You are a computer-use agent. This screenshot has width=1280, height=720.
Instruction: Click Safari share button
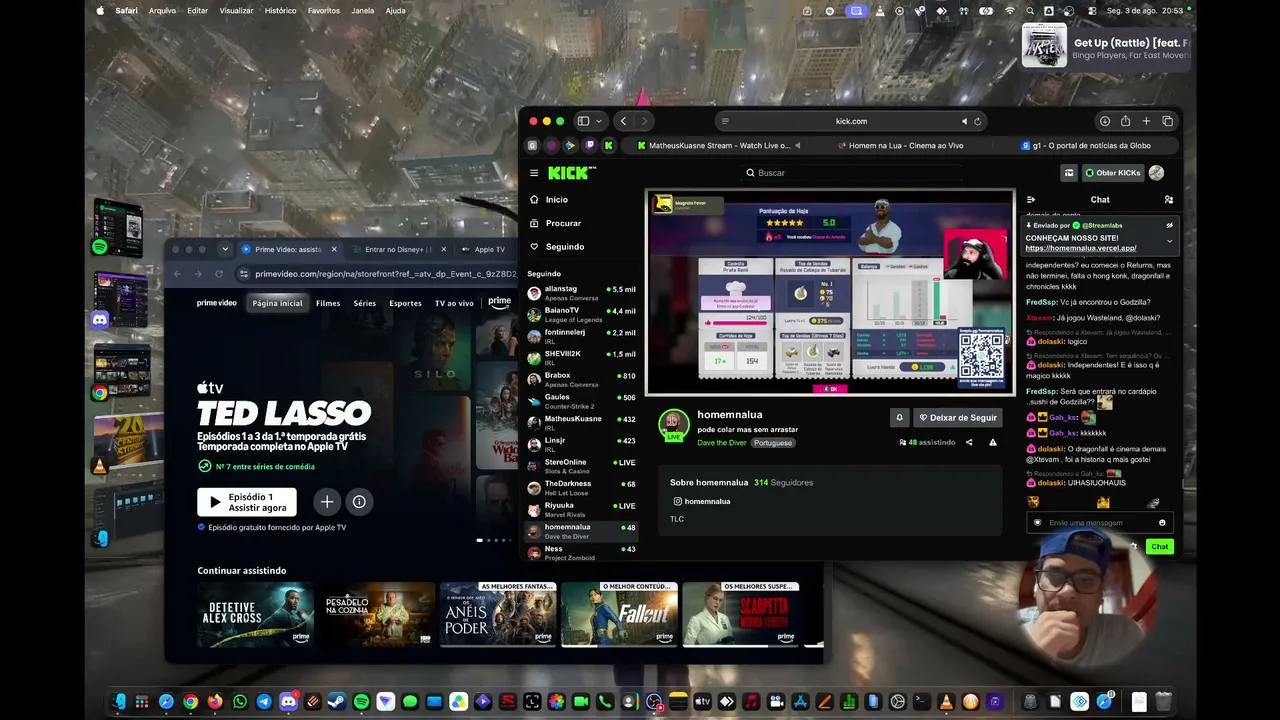coord(1125,121)
